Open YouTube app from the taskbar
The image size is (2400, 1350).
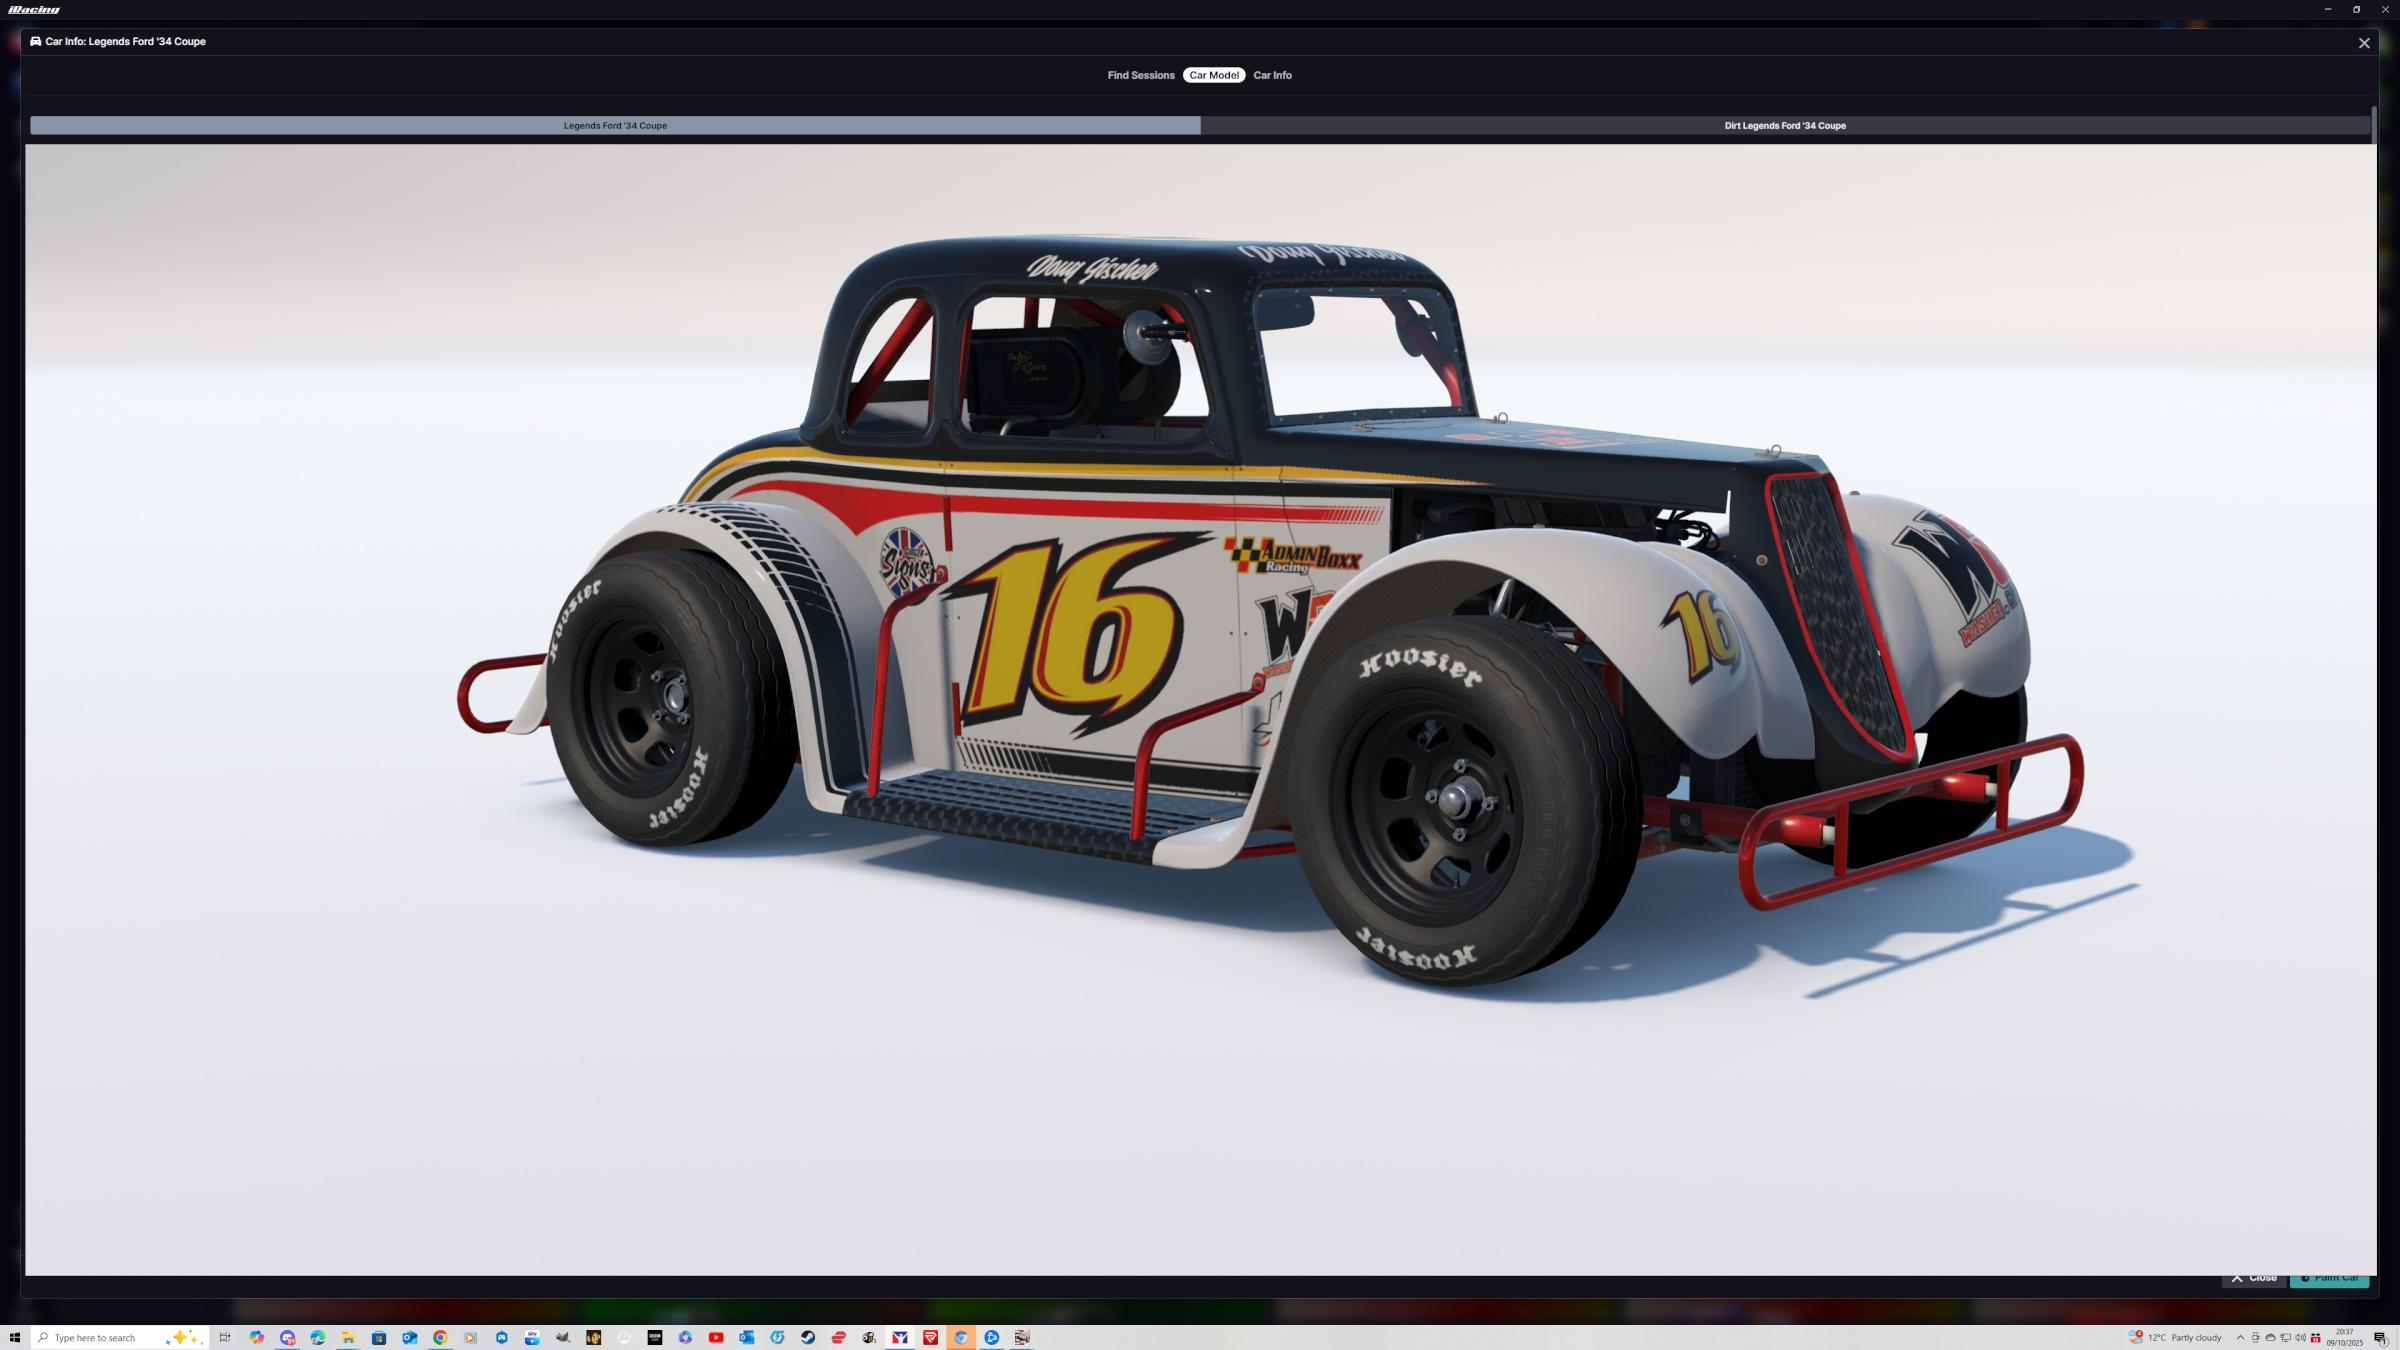click(716, 1338)
